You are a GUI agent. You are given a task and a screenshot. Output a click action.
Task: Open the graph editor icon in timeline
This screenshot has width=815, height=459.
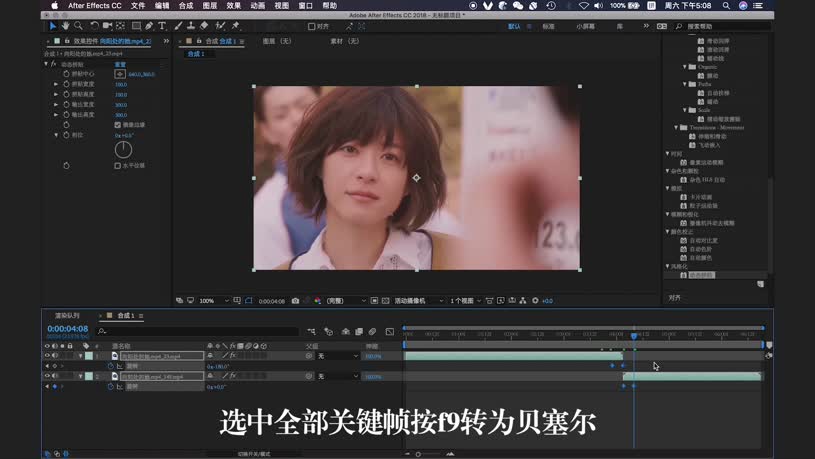tap(390, 331)
